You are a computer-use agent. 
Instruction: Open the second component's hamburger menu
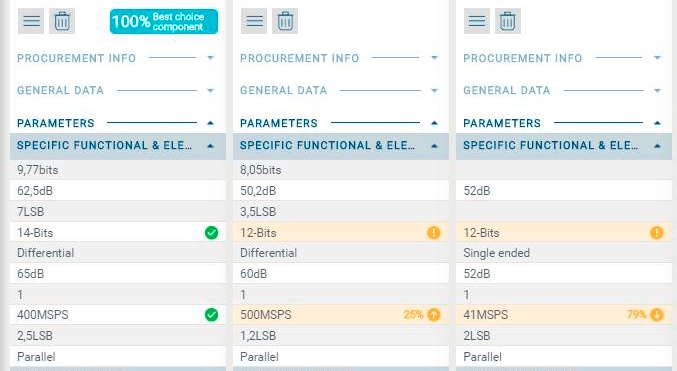(x=254, y=21)
